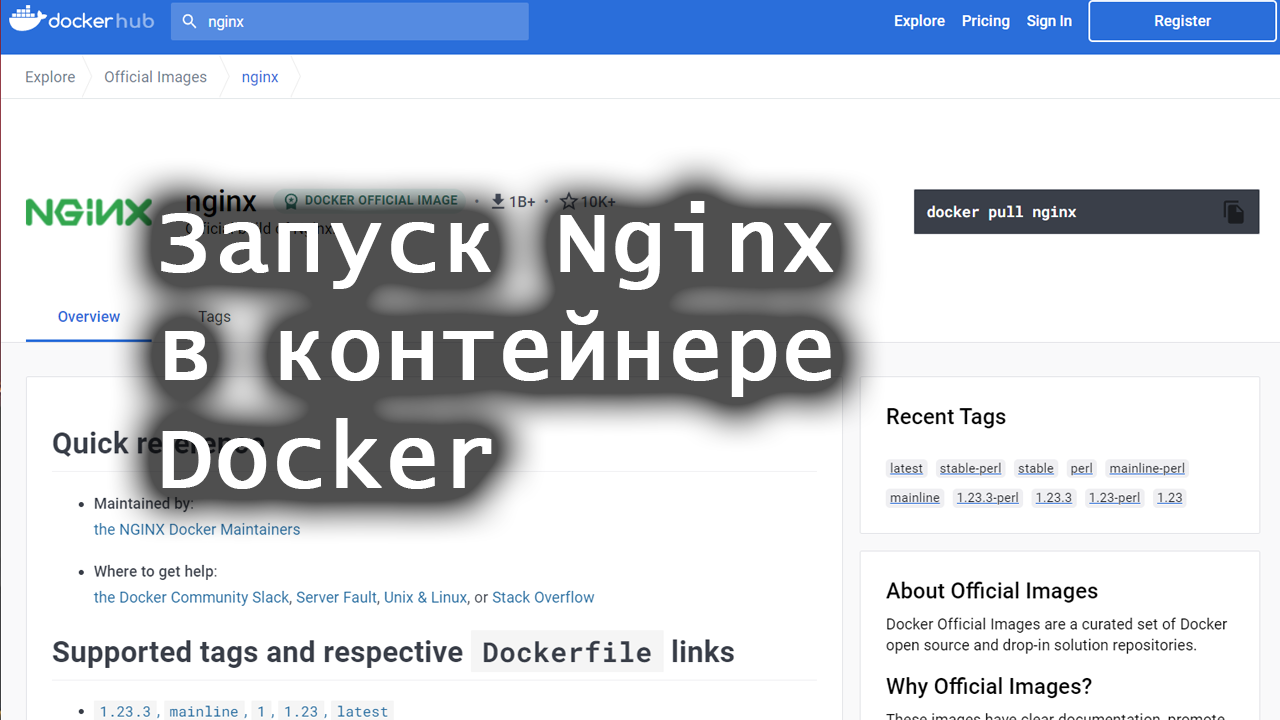Click the NGINX green logo

click(89, 212)
